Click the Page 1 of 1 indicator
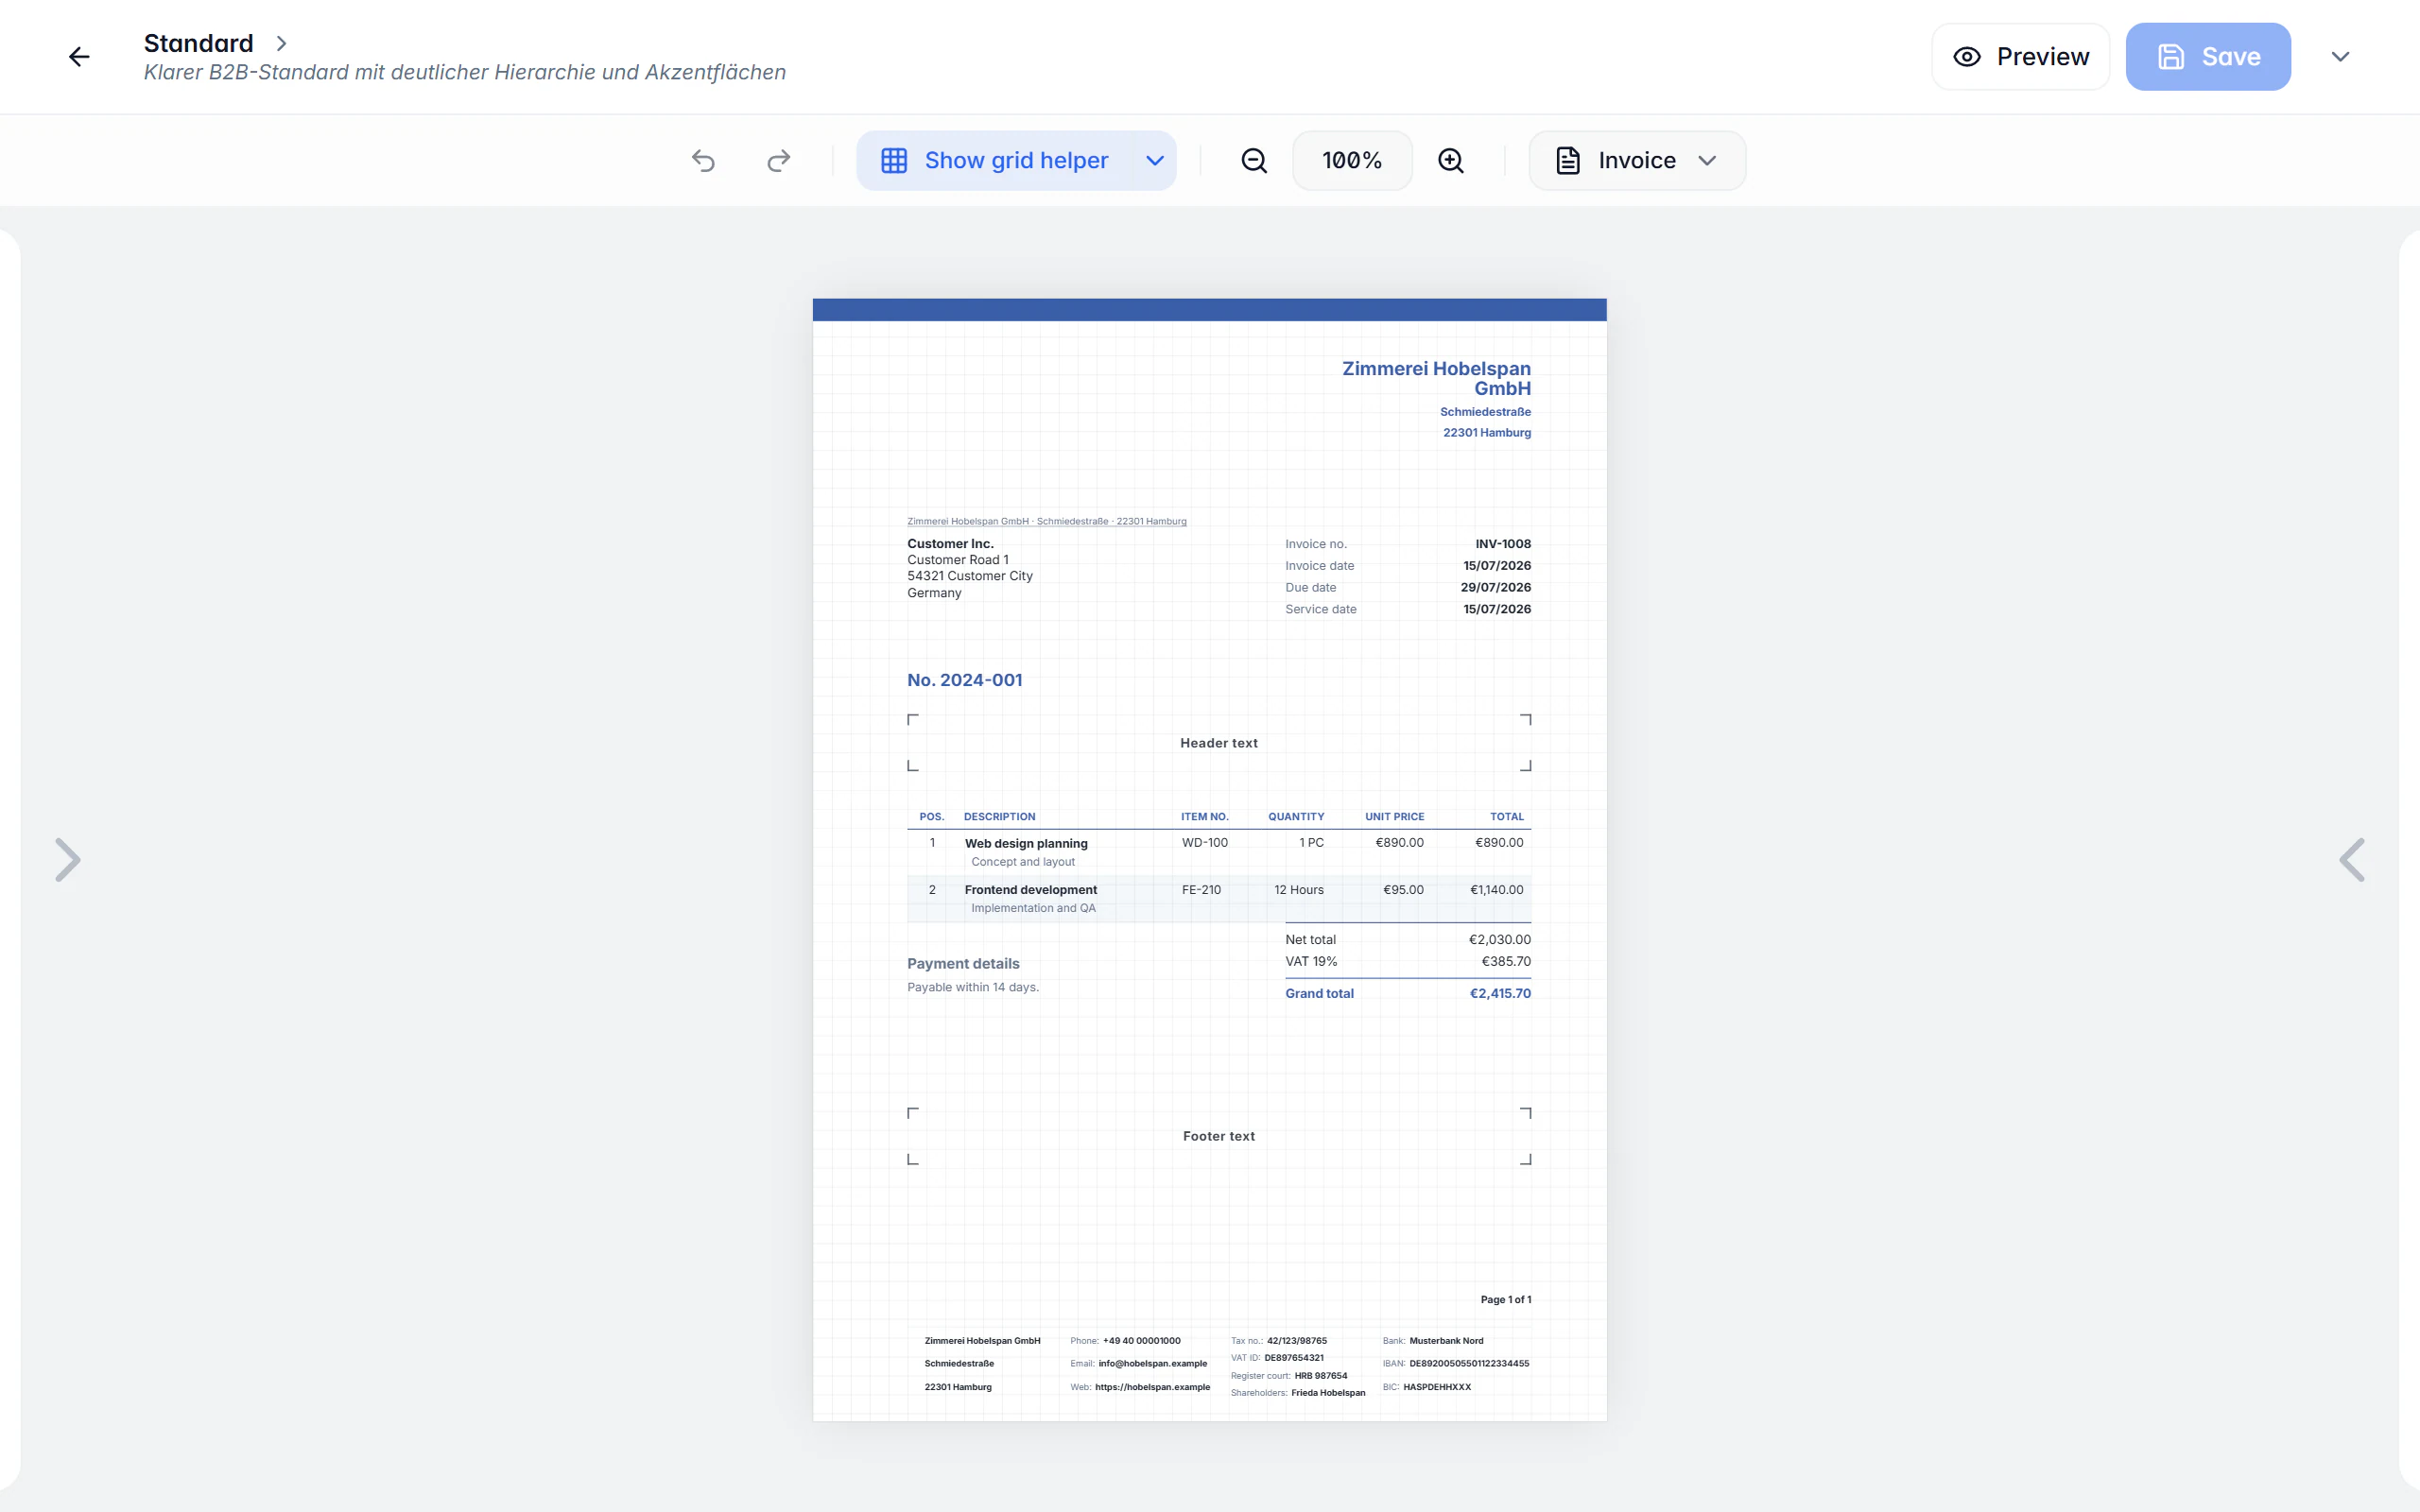The image size is (2420, 1512). [1506, 1300]
